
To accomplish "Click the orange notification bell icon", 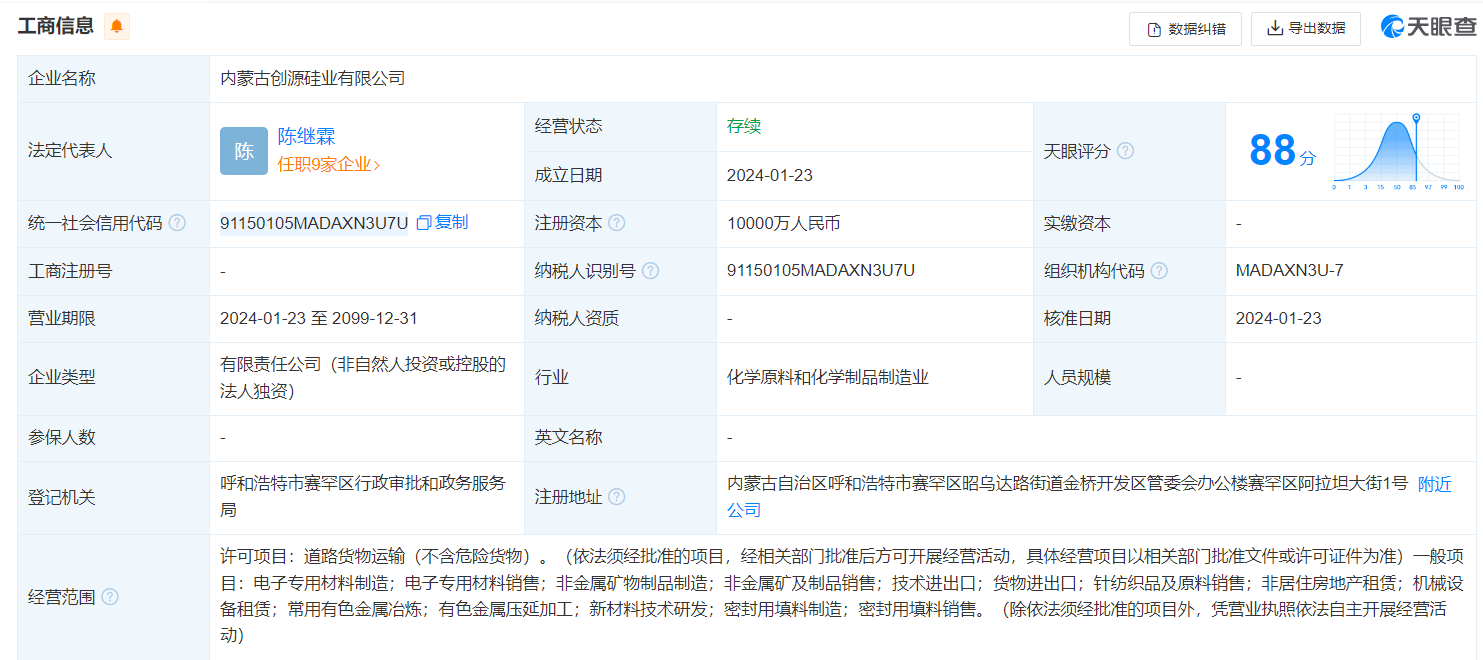I will pyautogui.click(x=117, y=27).
